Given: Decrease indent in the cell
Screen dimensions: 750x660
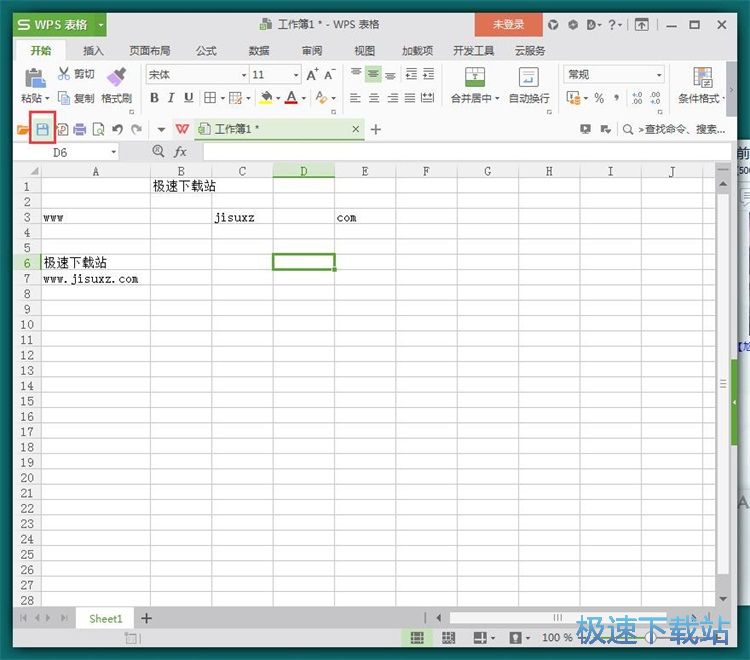Looking at the screenshot, I should click(x=411, y=74).
